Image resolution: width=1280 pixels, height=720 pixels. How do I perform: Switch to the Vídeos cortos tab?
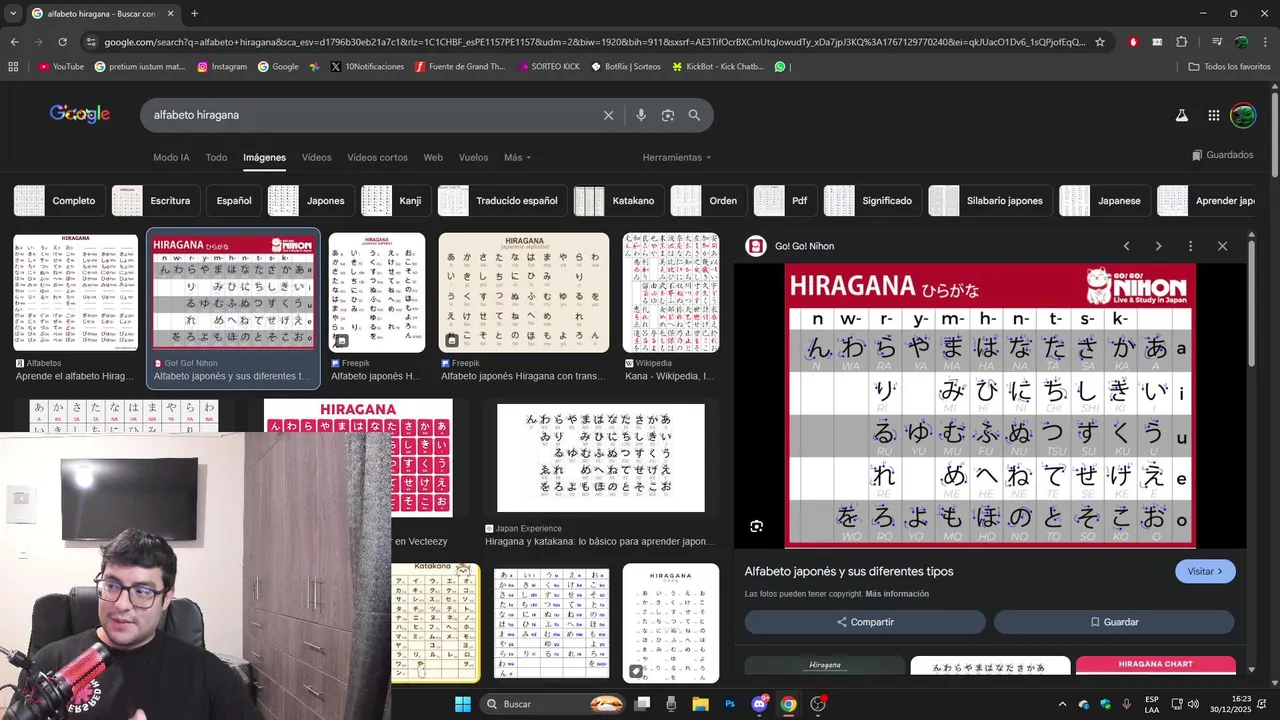coord(377,157)
